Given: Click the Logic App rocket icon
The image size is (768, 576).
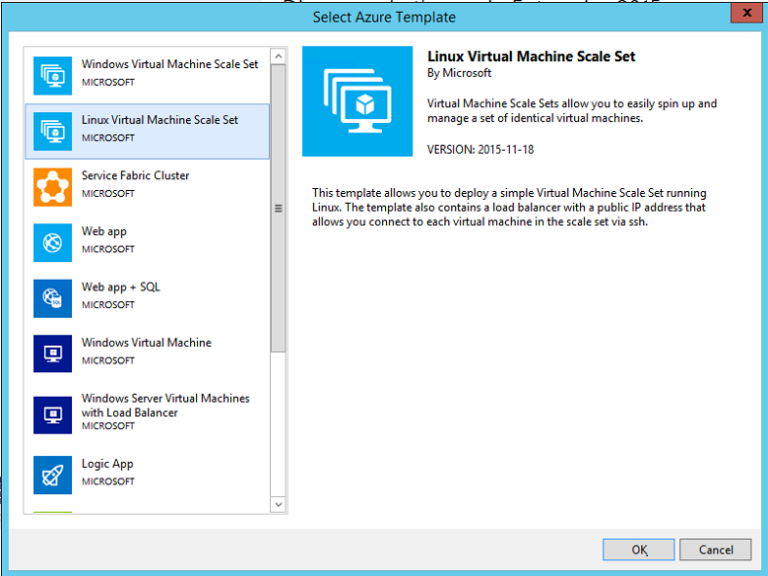Looking at the screenshot, I should [x=52, y=475].
